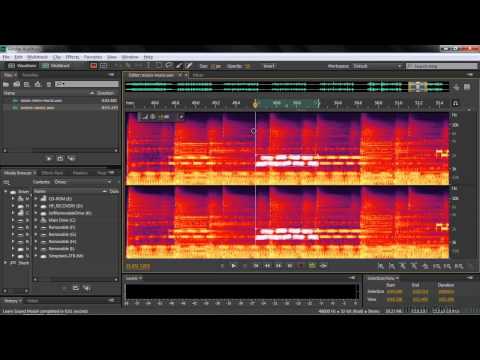Open the Edit menu
Screen dimensions: 480x360
click(x=18, y=57)
